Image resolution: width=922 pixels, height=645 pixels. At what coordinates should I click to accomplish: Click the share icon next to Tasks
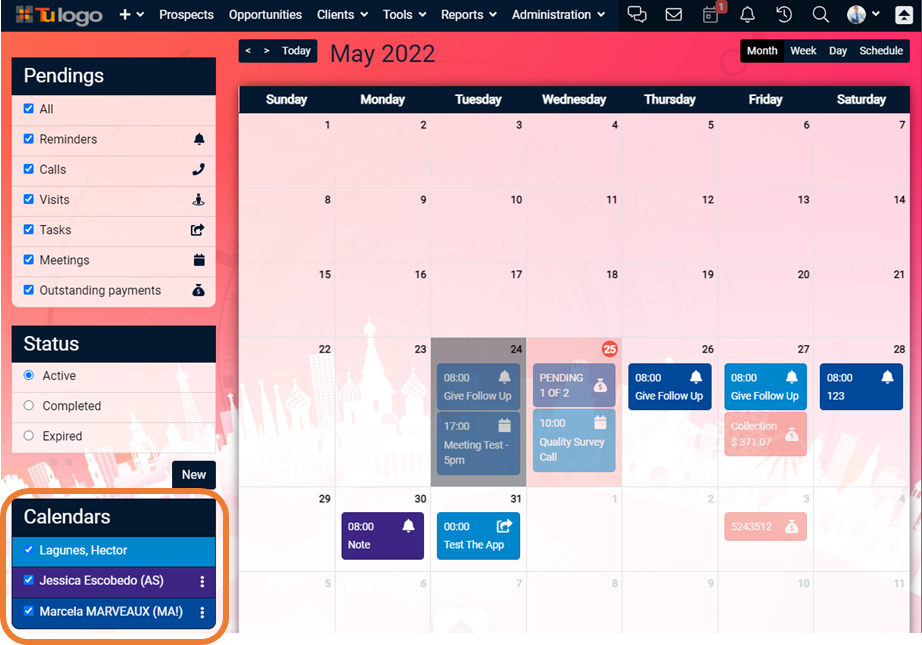point(198,230)
